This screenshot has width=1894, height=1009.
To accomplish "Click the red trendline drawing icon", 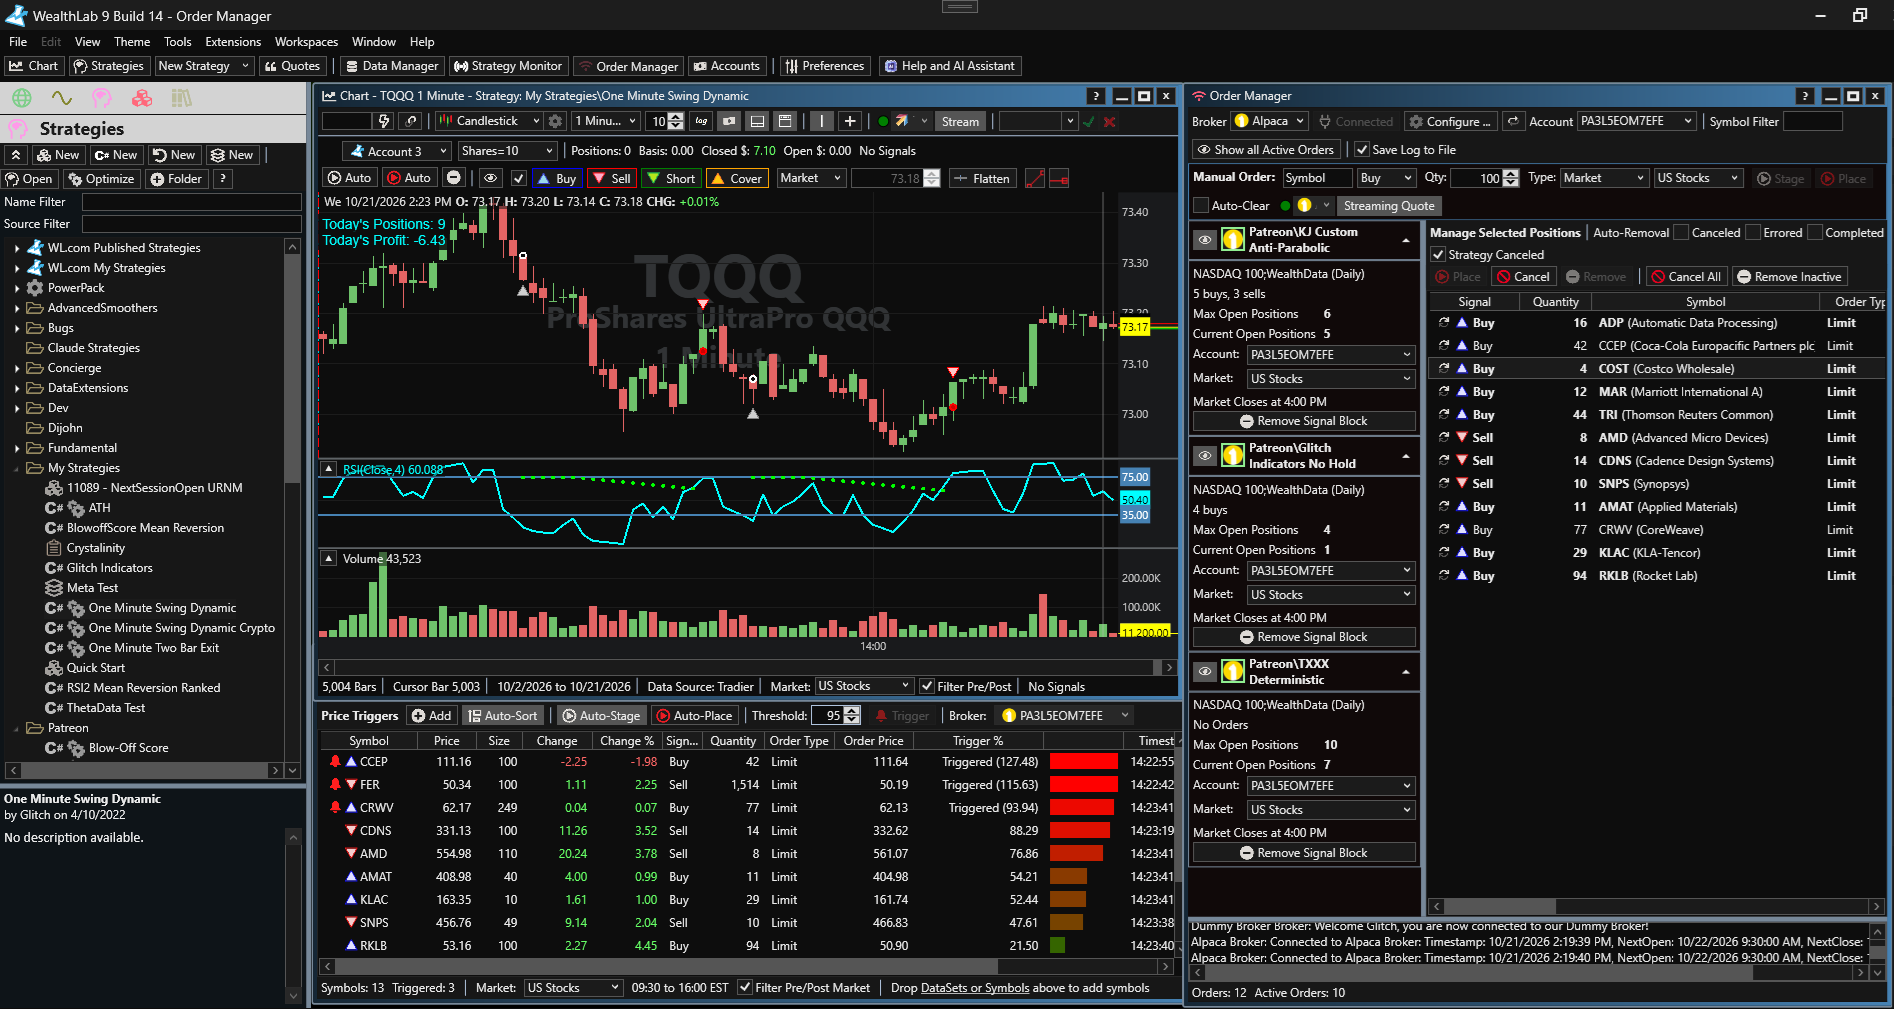I will coord(1035,179).
